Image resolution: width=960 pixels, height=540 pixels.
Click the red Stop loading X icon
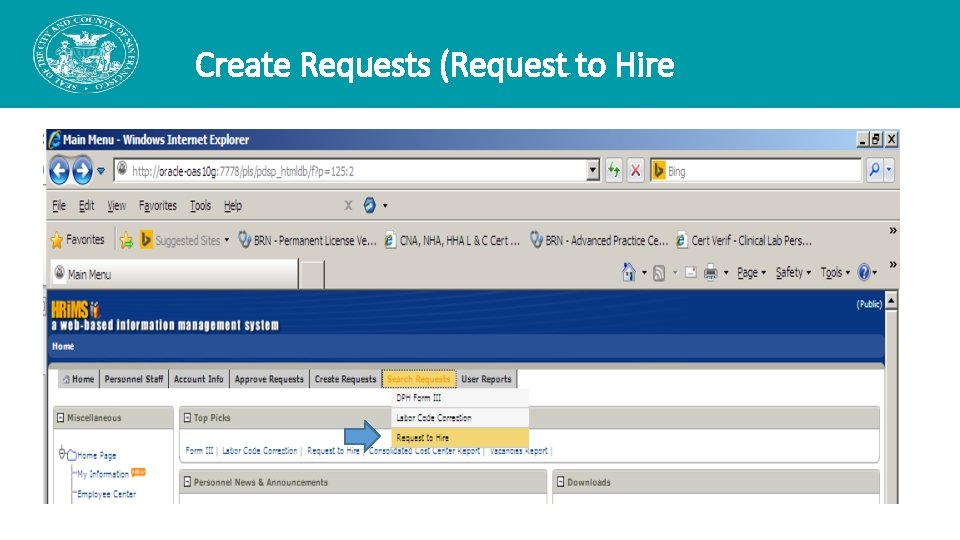(x=636, y=171)
